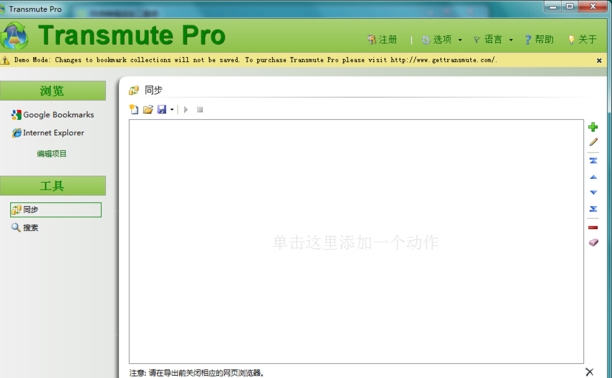Maximize the Transmute Pro window

570,7
